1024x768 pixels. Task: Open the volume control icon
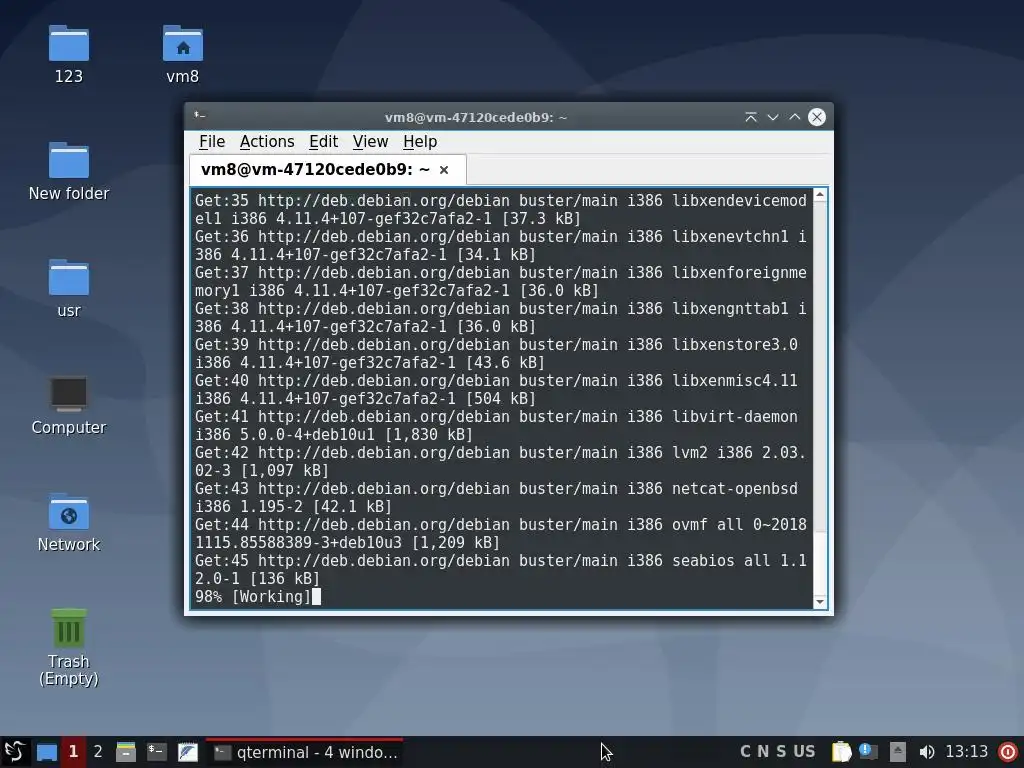(x=926, y=752)
